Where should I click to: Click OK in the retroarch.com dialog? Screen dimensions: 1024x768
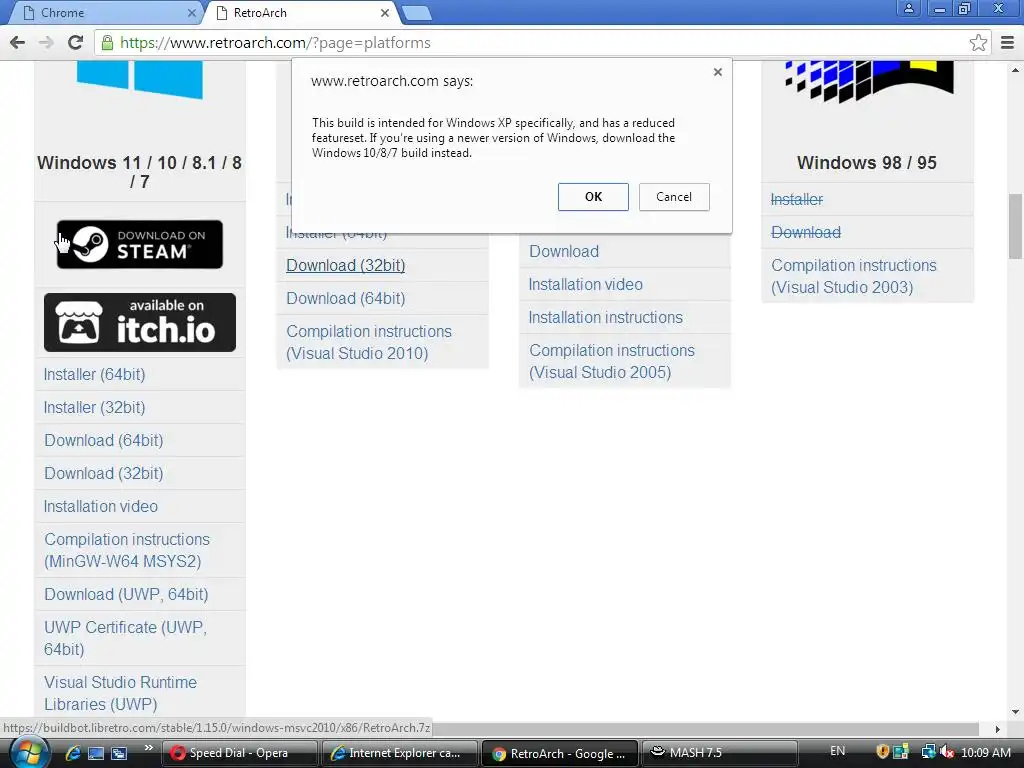[x=593, y=197]
